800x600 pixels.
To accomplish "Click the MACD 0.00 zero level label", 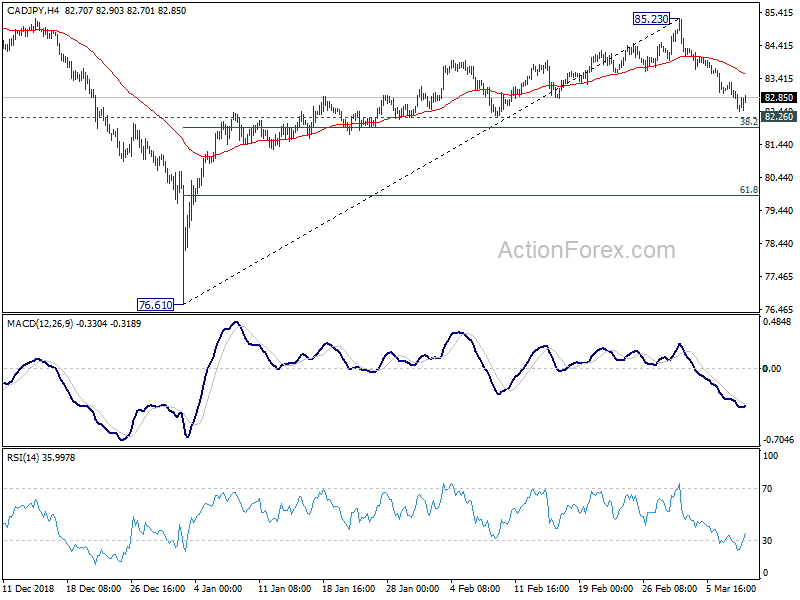I will tap(771, 368).
